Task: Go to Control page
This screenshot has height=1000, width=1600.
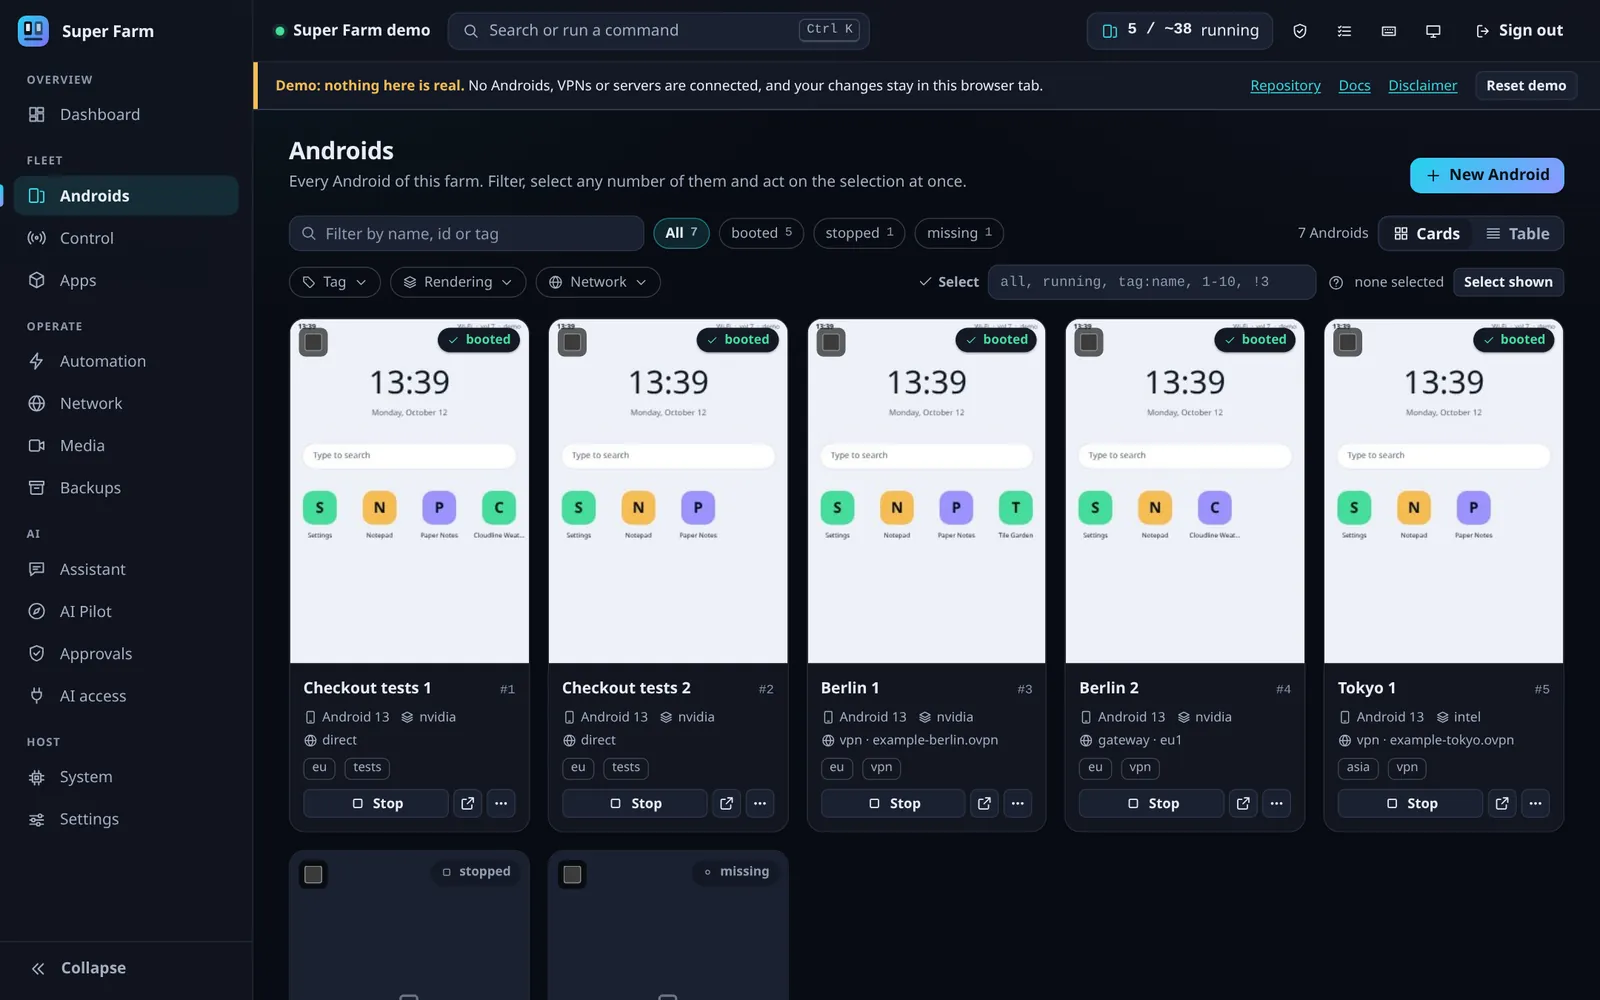Action: pos(126,238)
